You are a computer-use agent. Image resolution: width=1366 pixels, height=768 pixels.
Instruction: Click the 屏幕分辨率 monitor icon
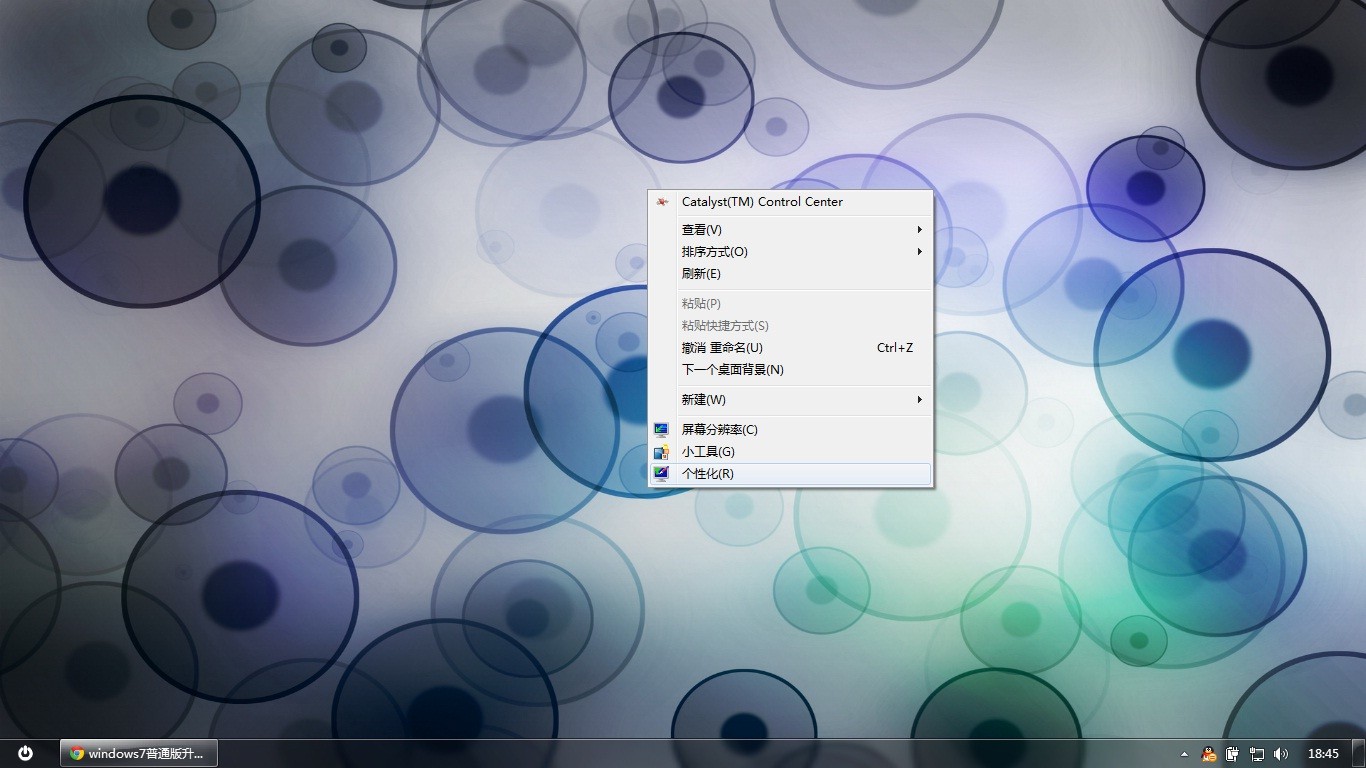click(661, 430)
